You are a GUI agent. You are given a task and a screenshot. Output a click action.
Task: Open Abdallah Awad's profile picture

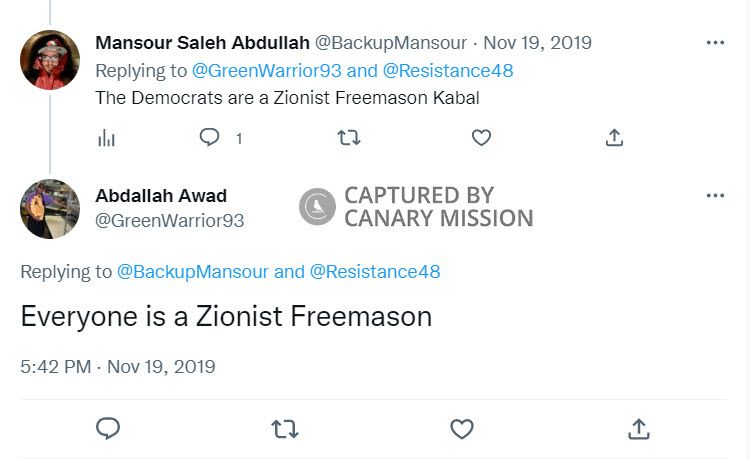pos(50,209)
